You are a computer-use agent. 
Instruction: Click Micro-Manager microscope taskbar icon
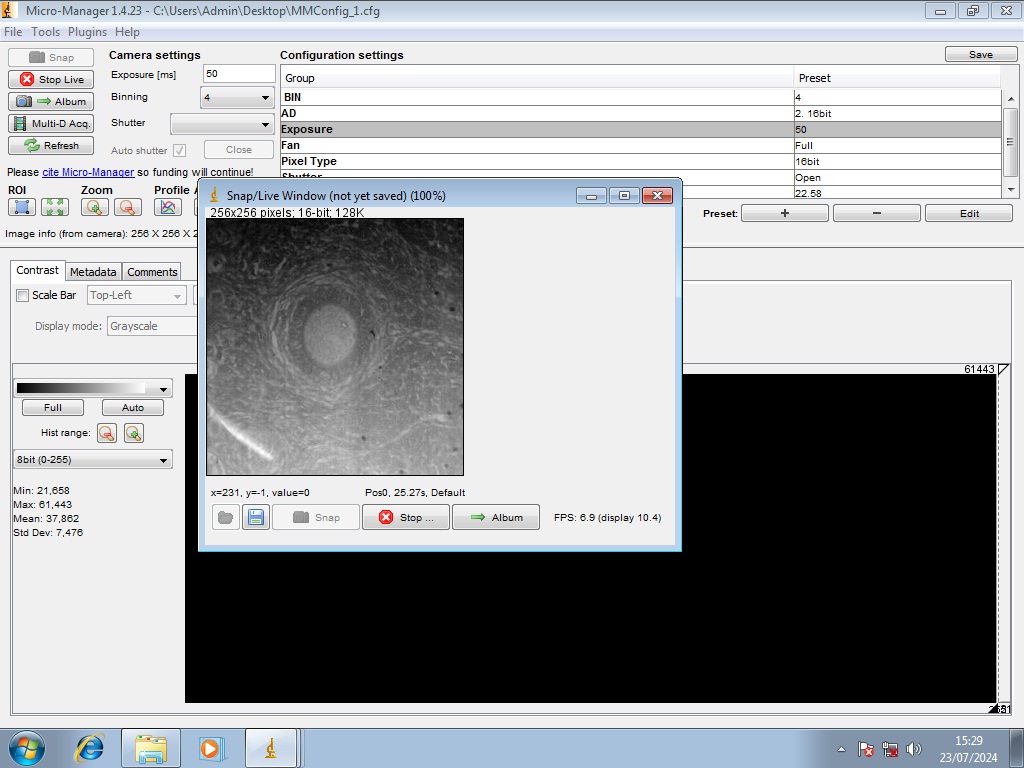click(x=270, y=748)
